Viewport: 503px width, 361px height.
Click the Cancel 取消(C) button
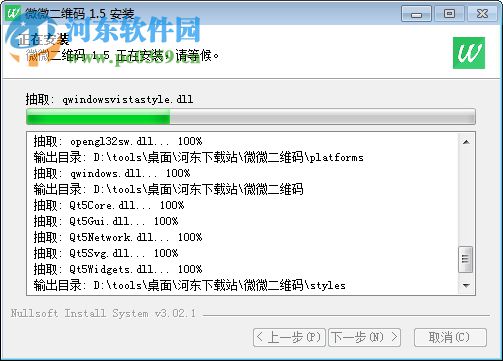tap(450, 337)
